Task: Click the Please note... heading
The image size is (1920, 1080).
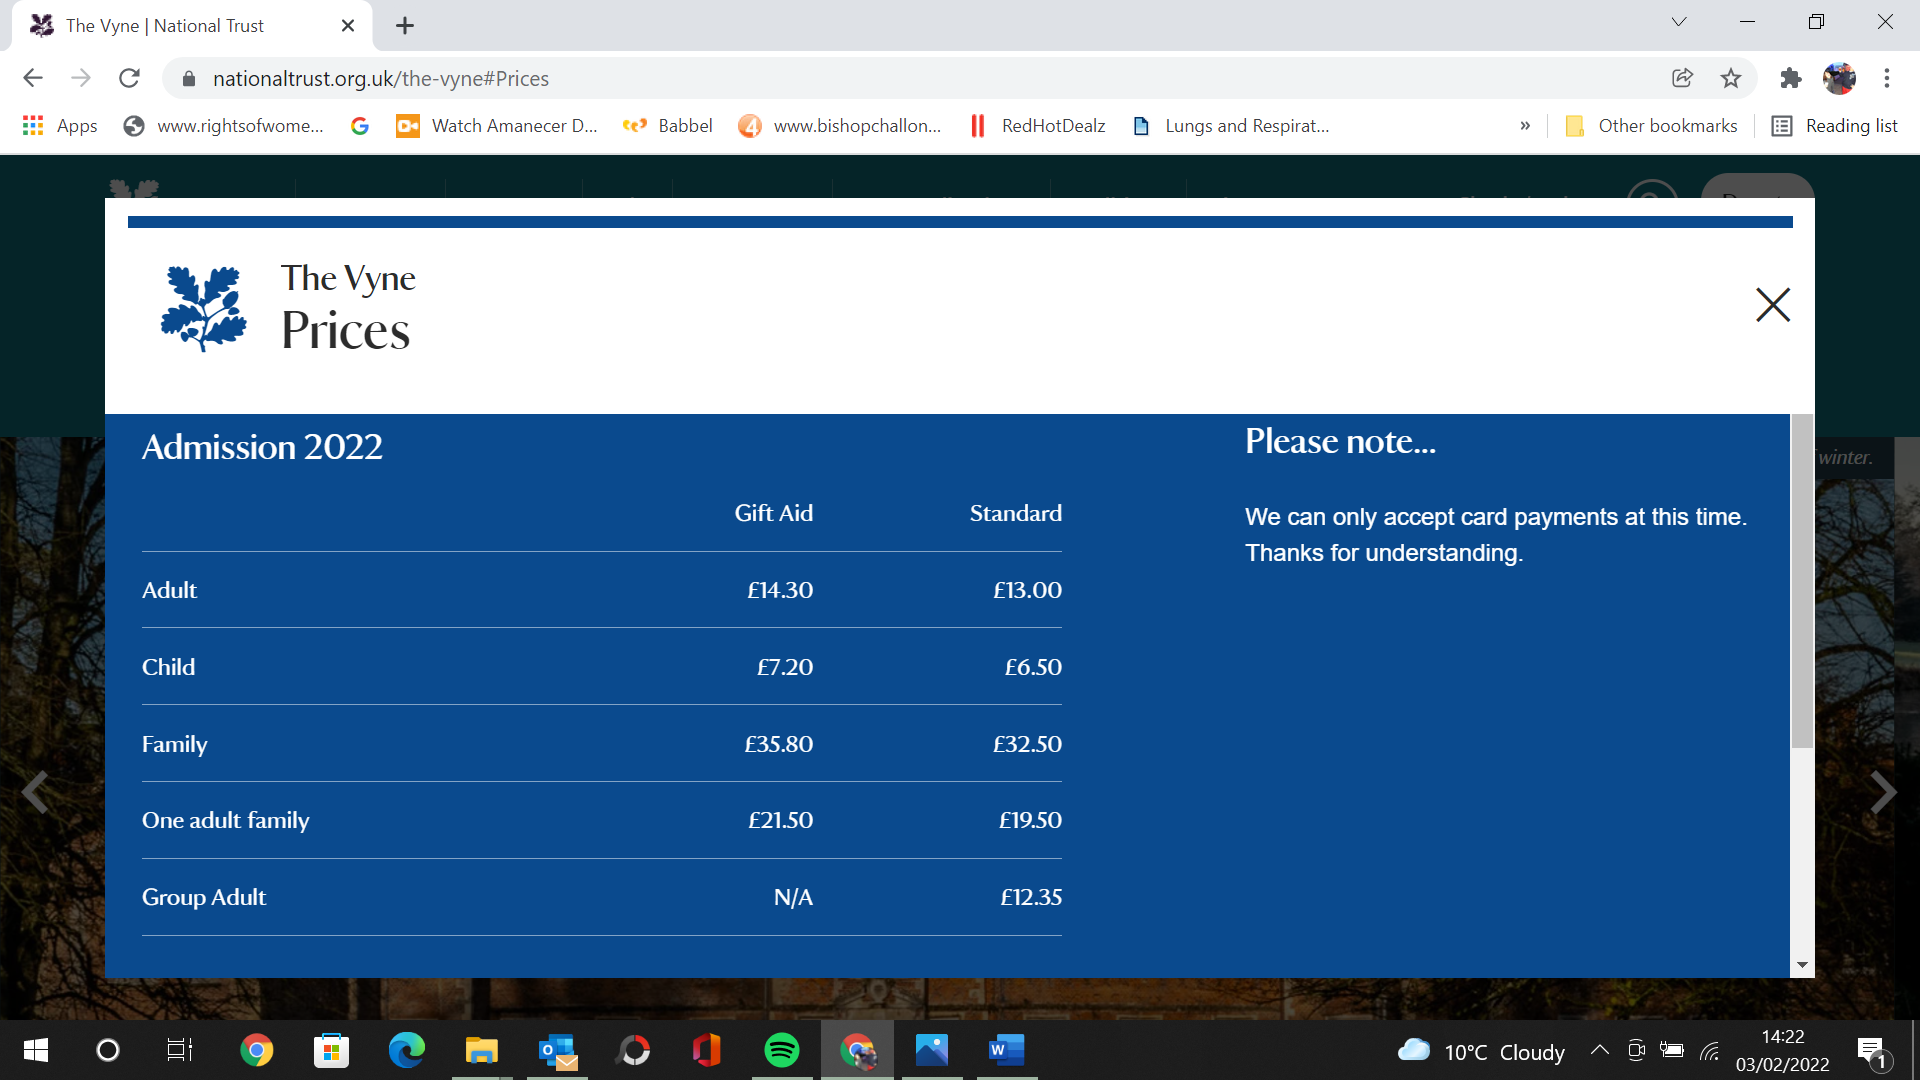Action: [x=1340, y=441]
